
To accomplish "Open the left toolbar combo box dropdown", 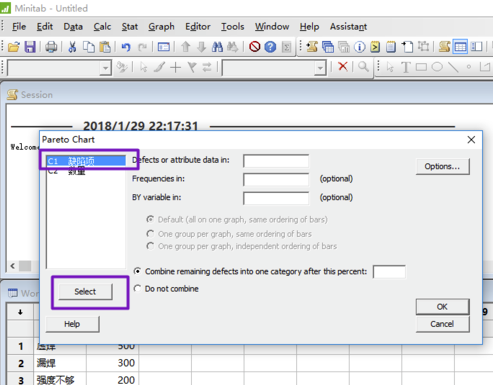I will pyautogui.click(x=105, y=68).
